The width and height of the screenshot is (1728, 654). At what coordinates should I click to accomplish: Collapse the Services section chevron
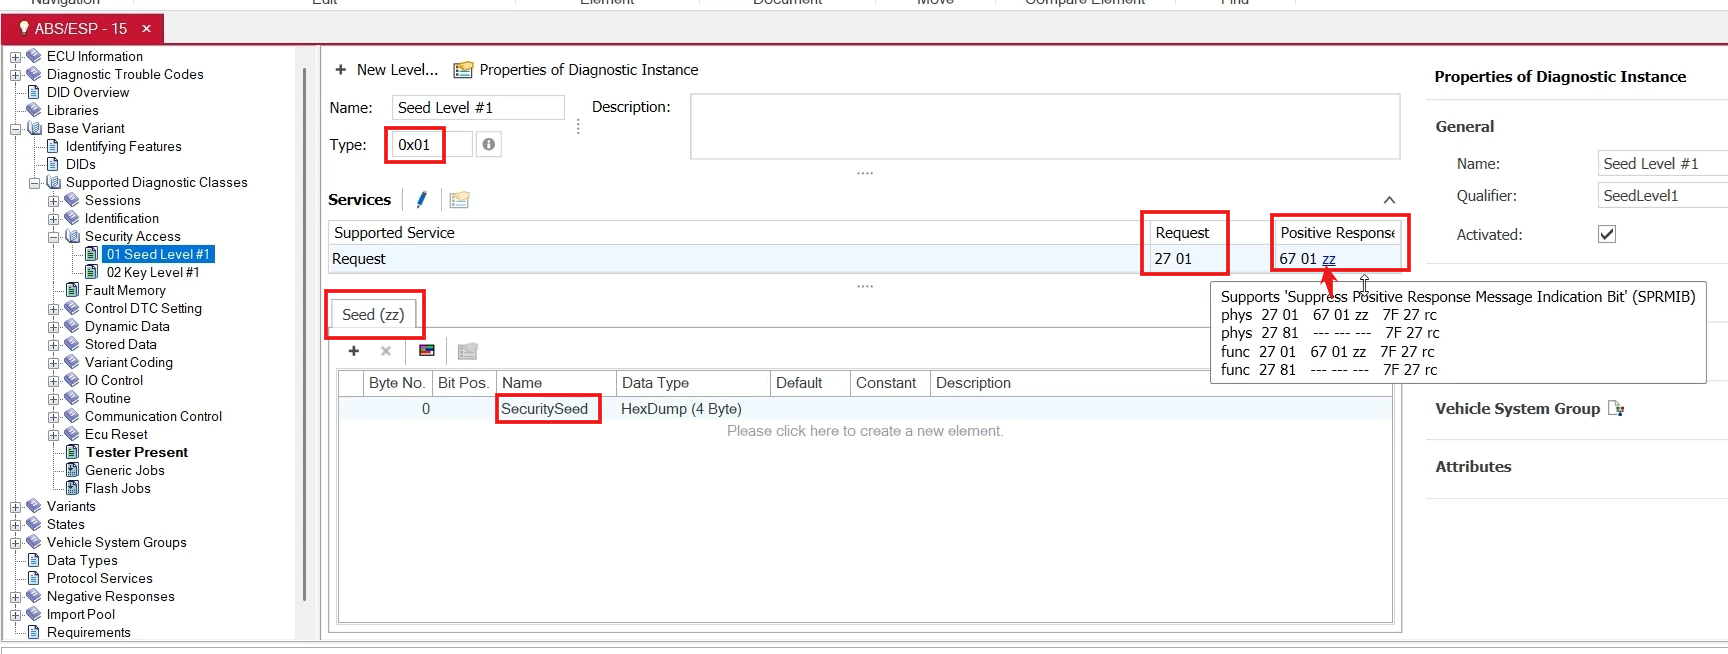[1389, 200]
